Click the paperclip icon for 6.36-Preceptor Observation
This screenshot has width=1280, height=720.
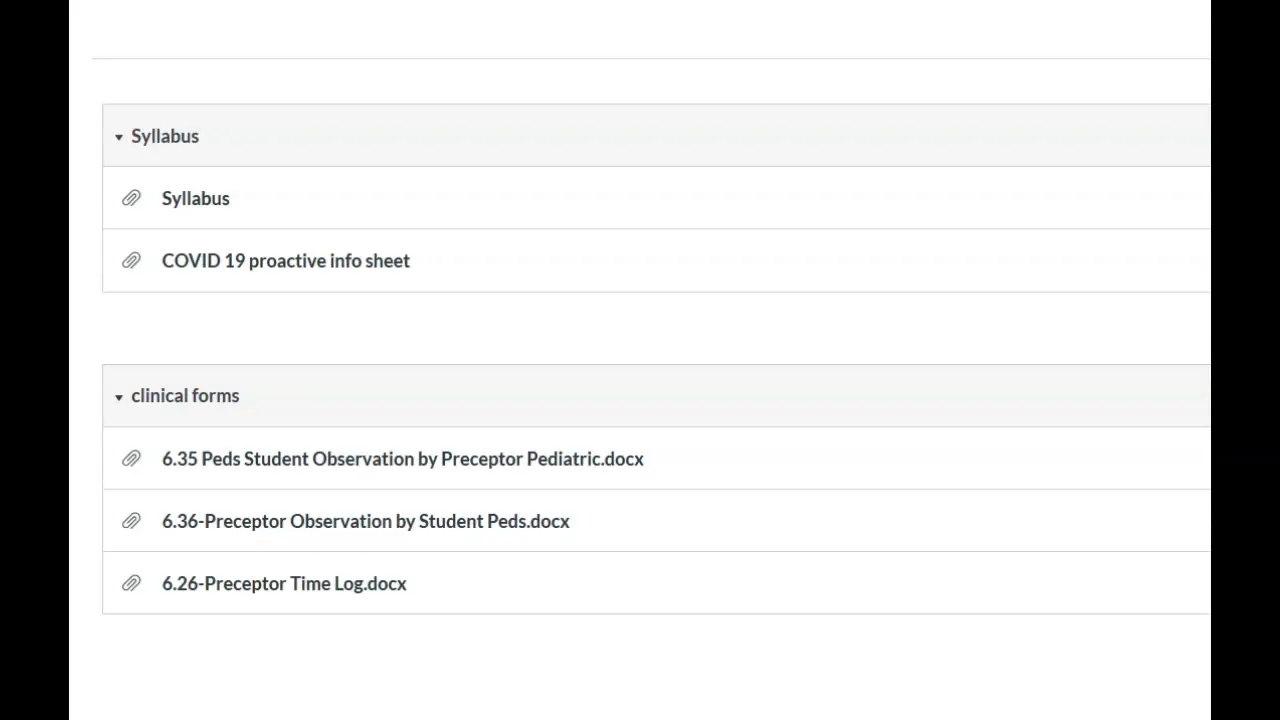[131, 521]
